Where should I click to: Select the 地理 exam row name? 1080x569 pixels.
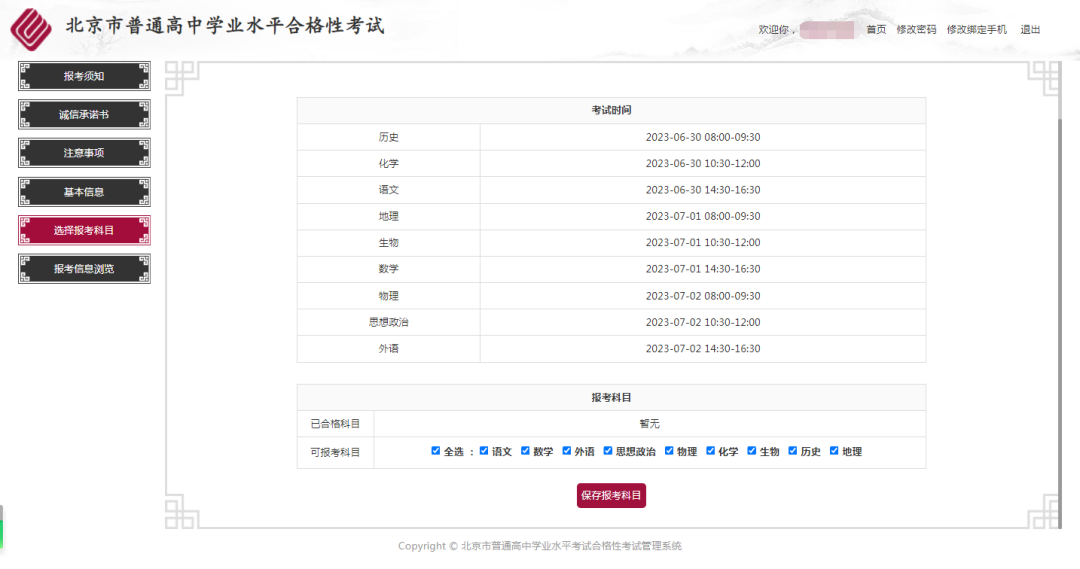[x=388, y=216]
